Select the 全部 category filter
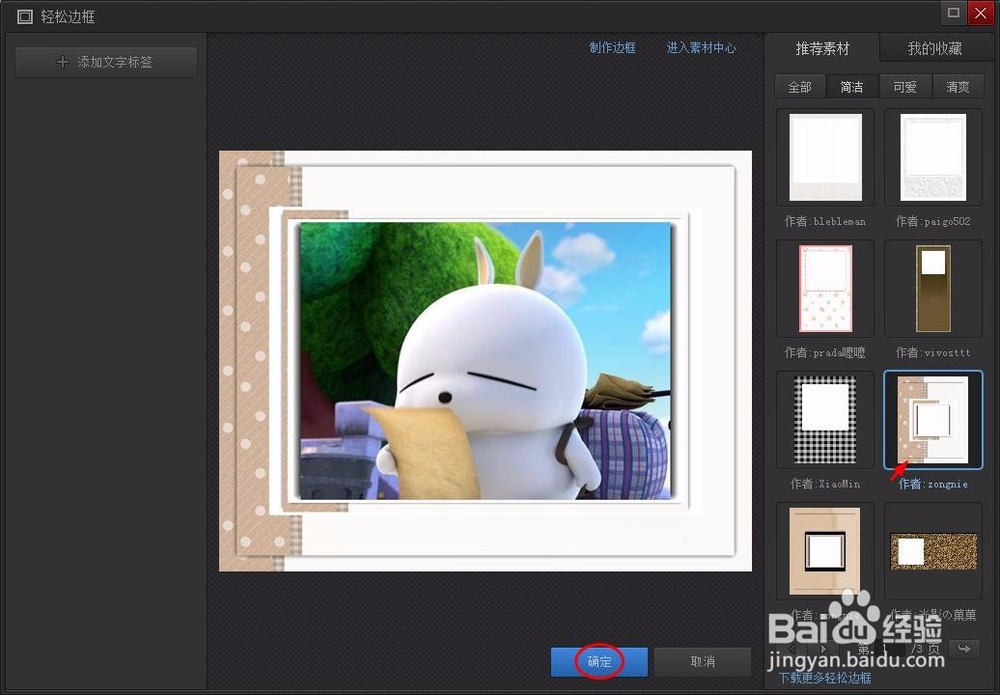The height and width of the screenshot is (695, 1000). 800,87
